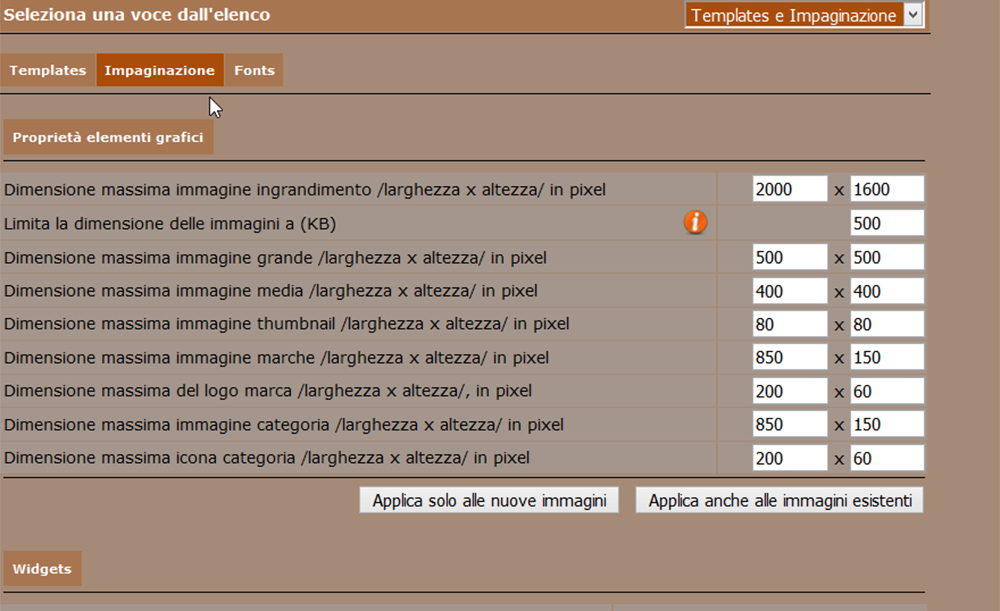Click 'Dimensione massima immagine ingrandimento' label
This screenshot has height=611, width=1000.
tap(305, 190)
